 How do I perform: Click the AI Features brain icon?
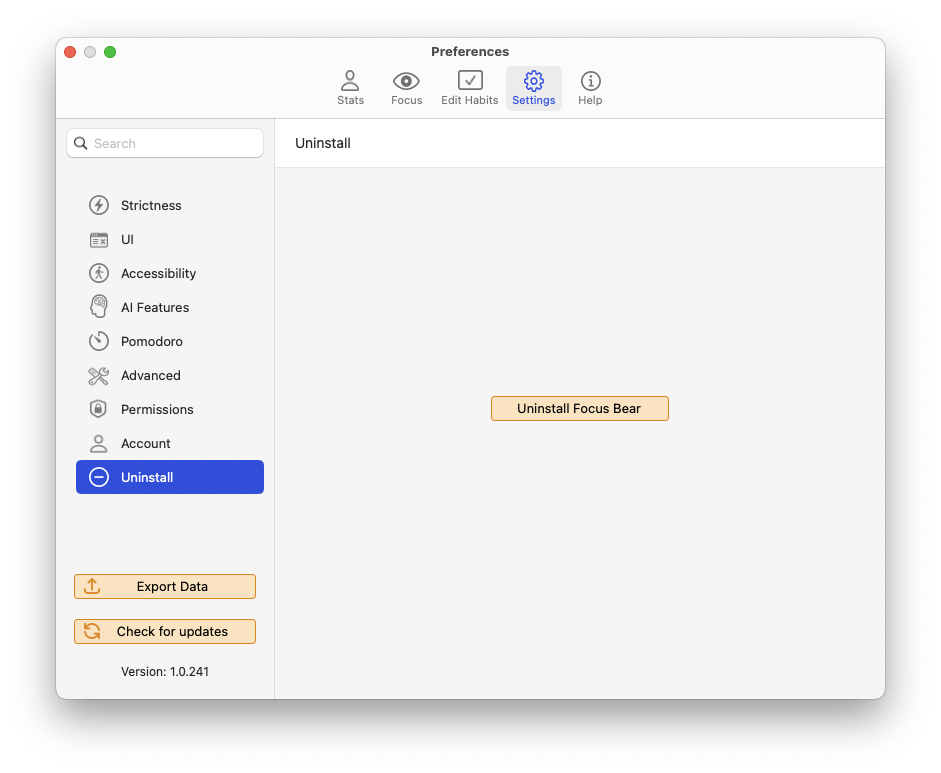pos(99,307)
